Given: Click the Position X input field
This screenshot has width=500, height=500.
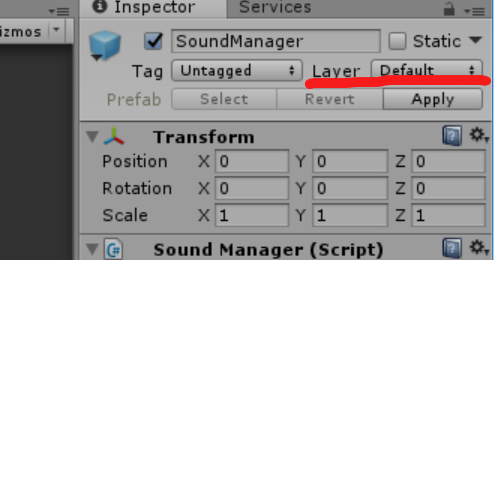Looking at the screenshot, I should pyautogui.click(x=252, y=161).
